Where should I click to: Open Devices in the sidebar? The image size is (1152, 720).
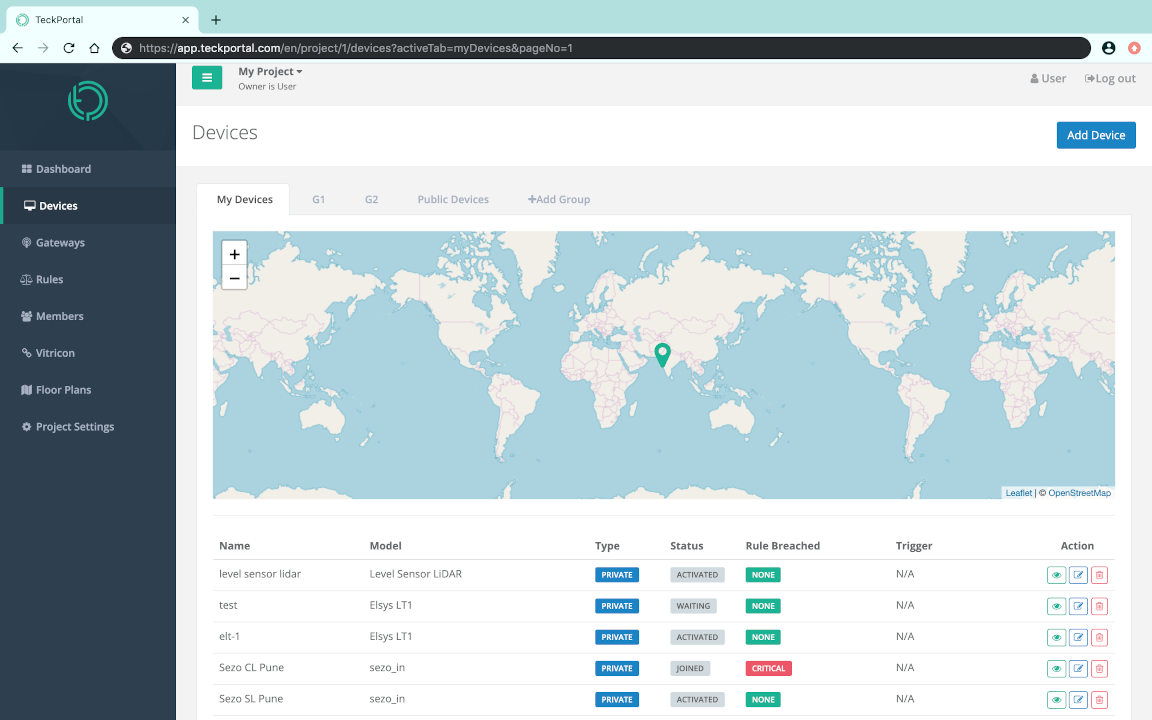(x=88, y=206)
